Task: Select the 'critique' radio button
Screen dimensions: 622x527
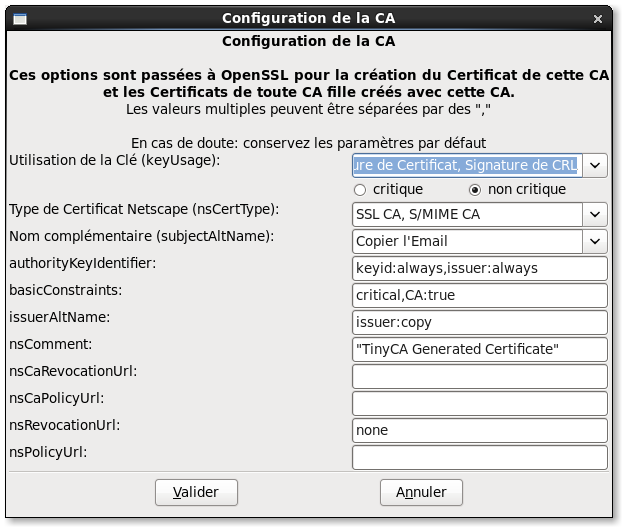Action: click(x=360, y=190)
